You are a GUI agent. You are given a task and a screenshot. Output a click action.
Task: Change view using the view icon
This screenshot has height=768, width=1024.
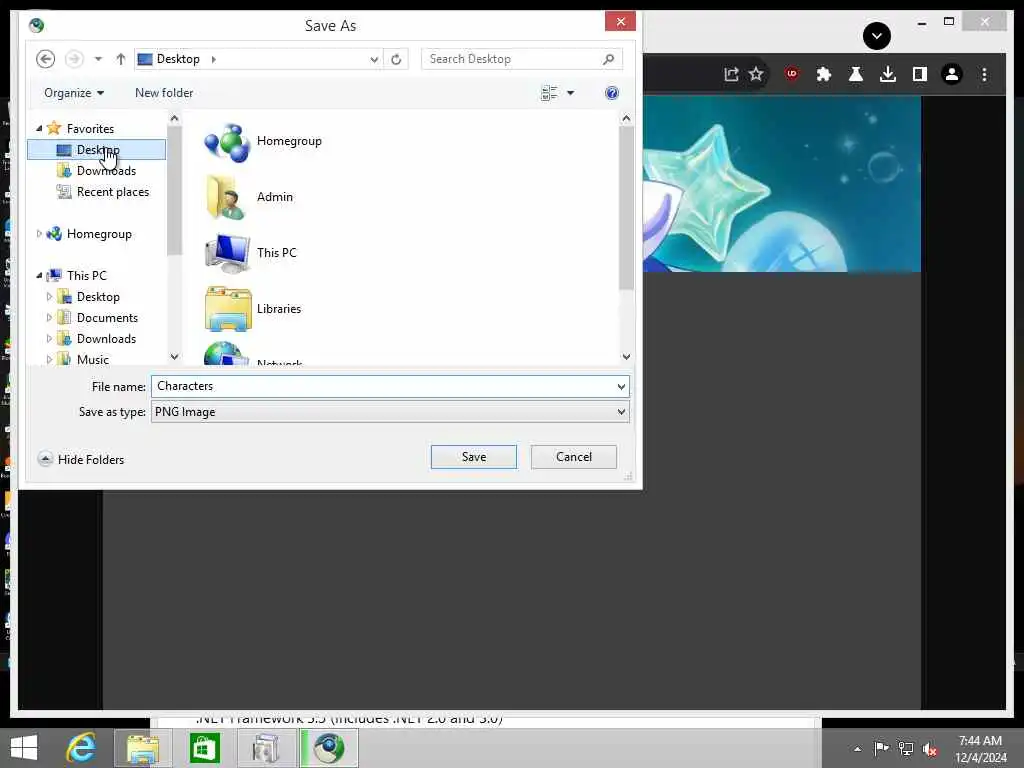coord(549,93)
